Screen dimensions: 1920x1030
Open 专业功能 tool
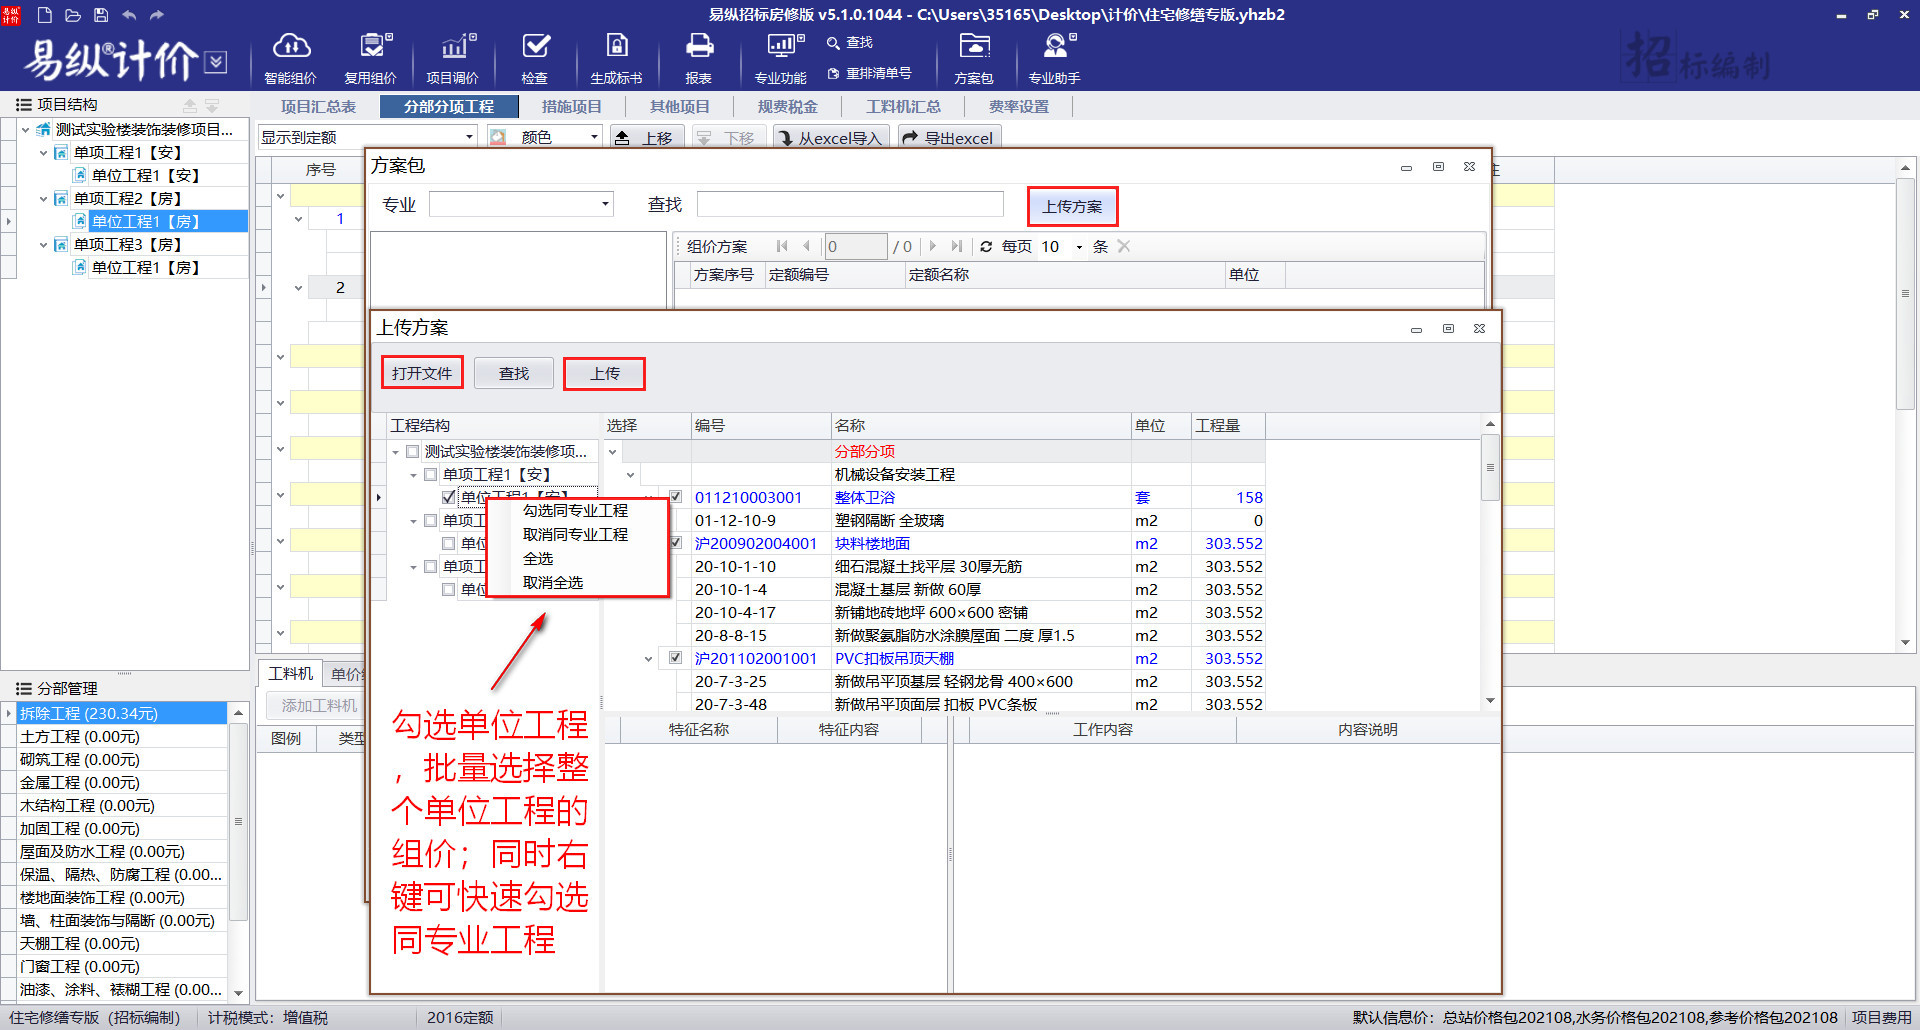781,58
